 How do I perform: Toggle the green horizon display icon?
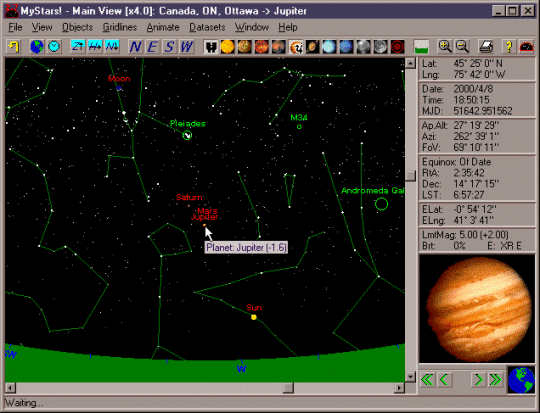pyautogui.click(x=422, y=47)
